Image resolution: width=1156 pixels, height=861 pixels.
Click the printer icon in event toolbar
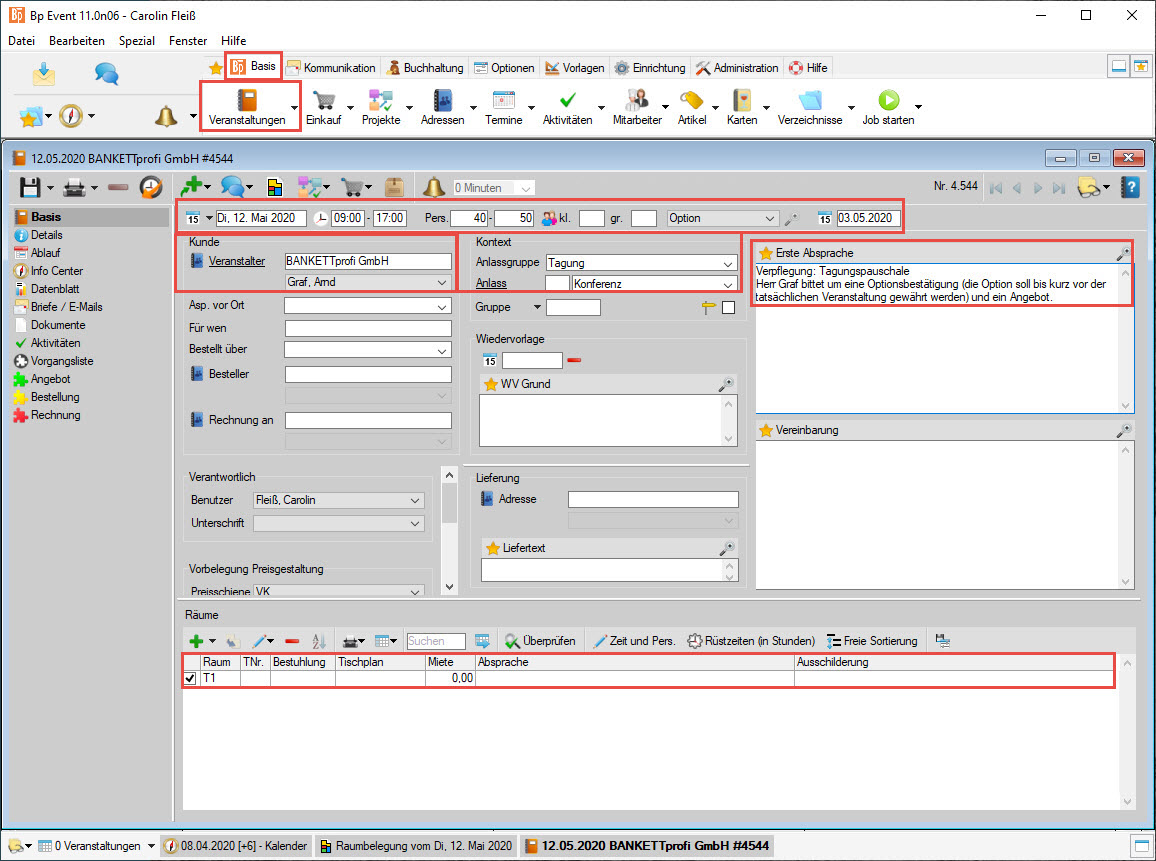[x=73, y=187]
